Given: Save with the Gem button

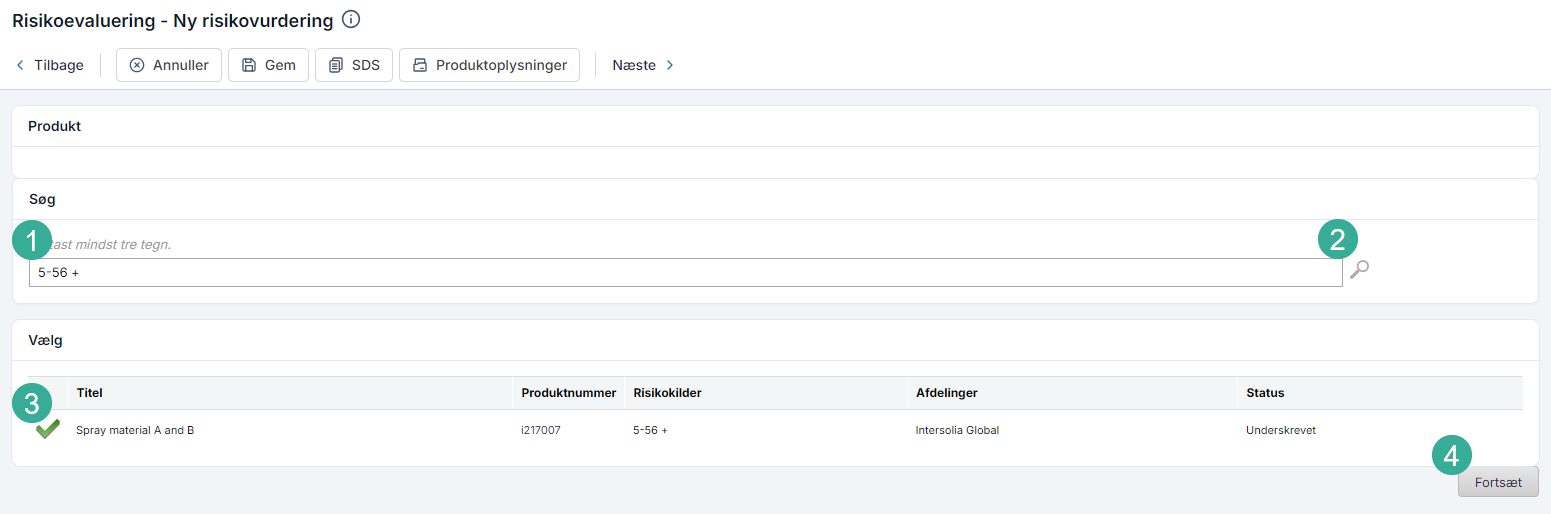Looking at the screenshot, I should [x=268, y=65].
